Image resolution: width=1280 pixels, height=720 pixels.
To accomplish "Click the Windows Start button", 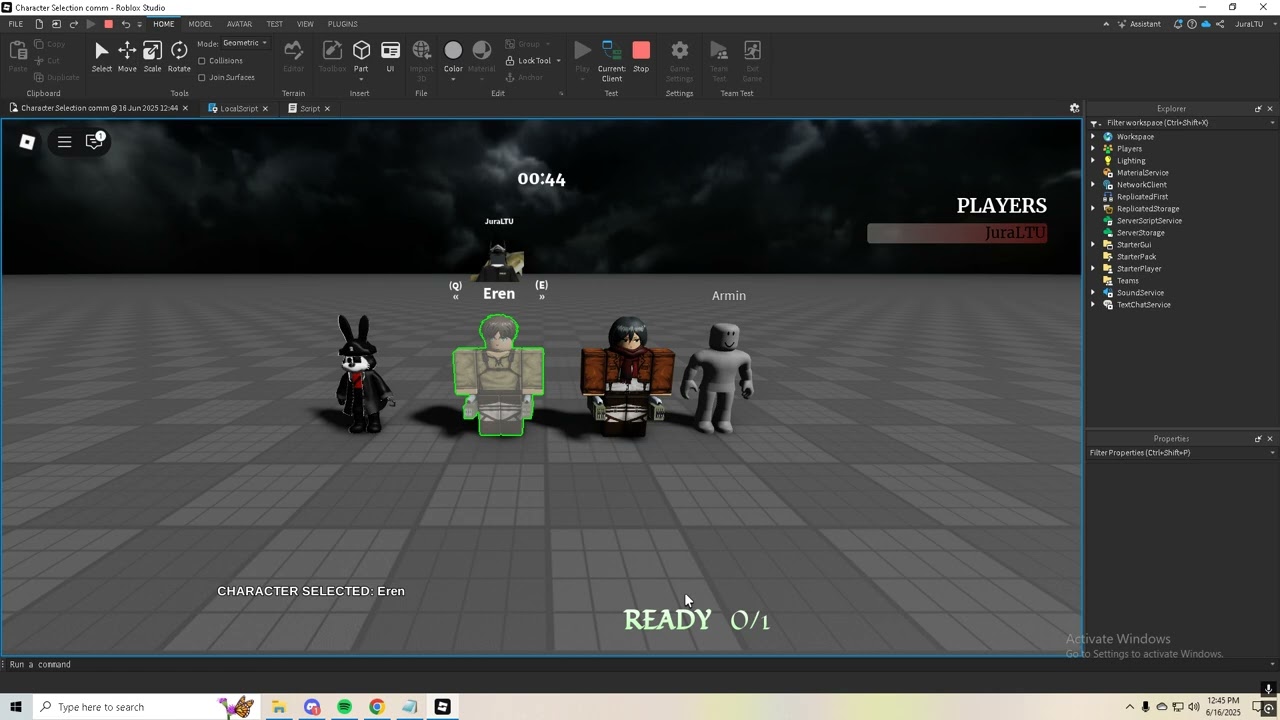I will (15, 707).
